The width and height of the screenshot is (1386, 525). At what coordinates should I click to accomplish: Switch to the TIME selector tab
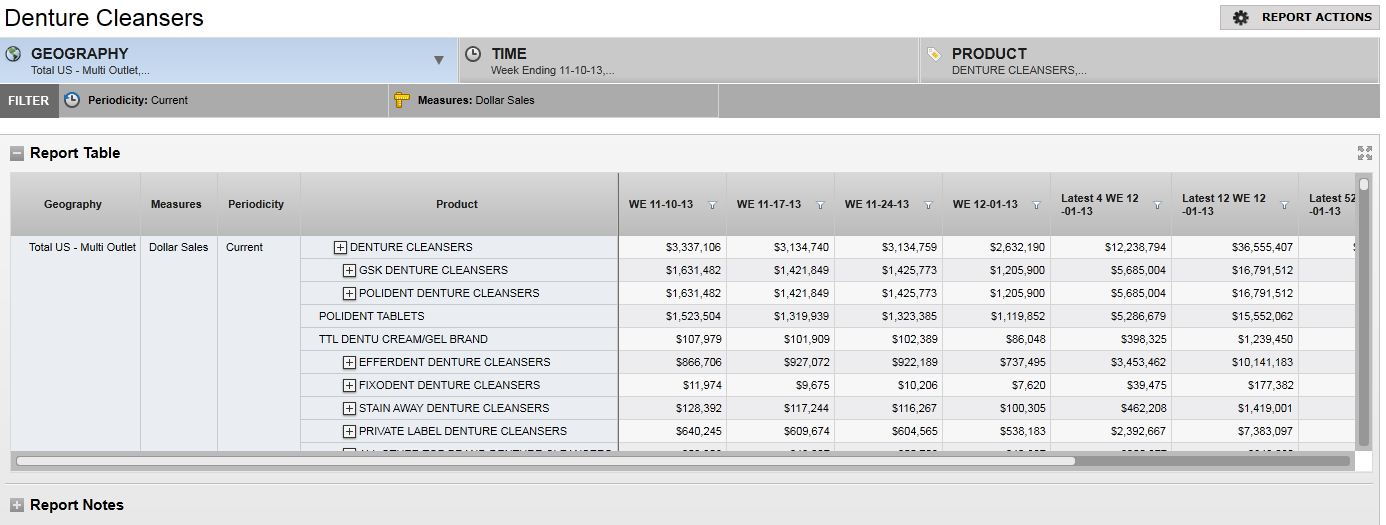click(688, 60)
